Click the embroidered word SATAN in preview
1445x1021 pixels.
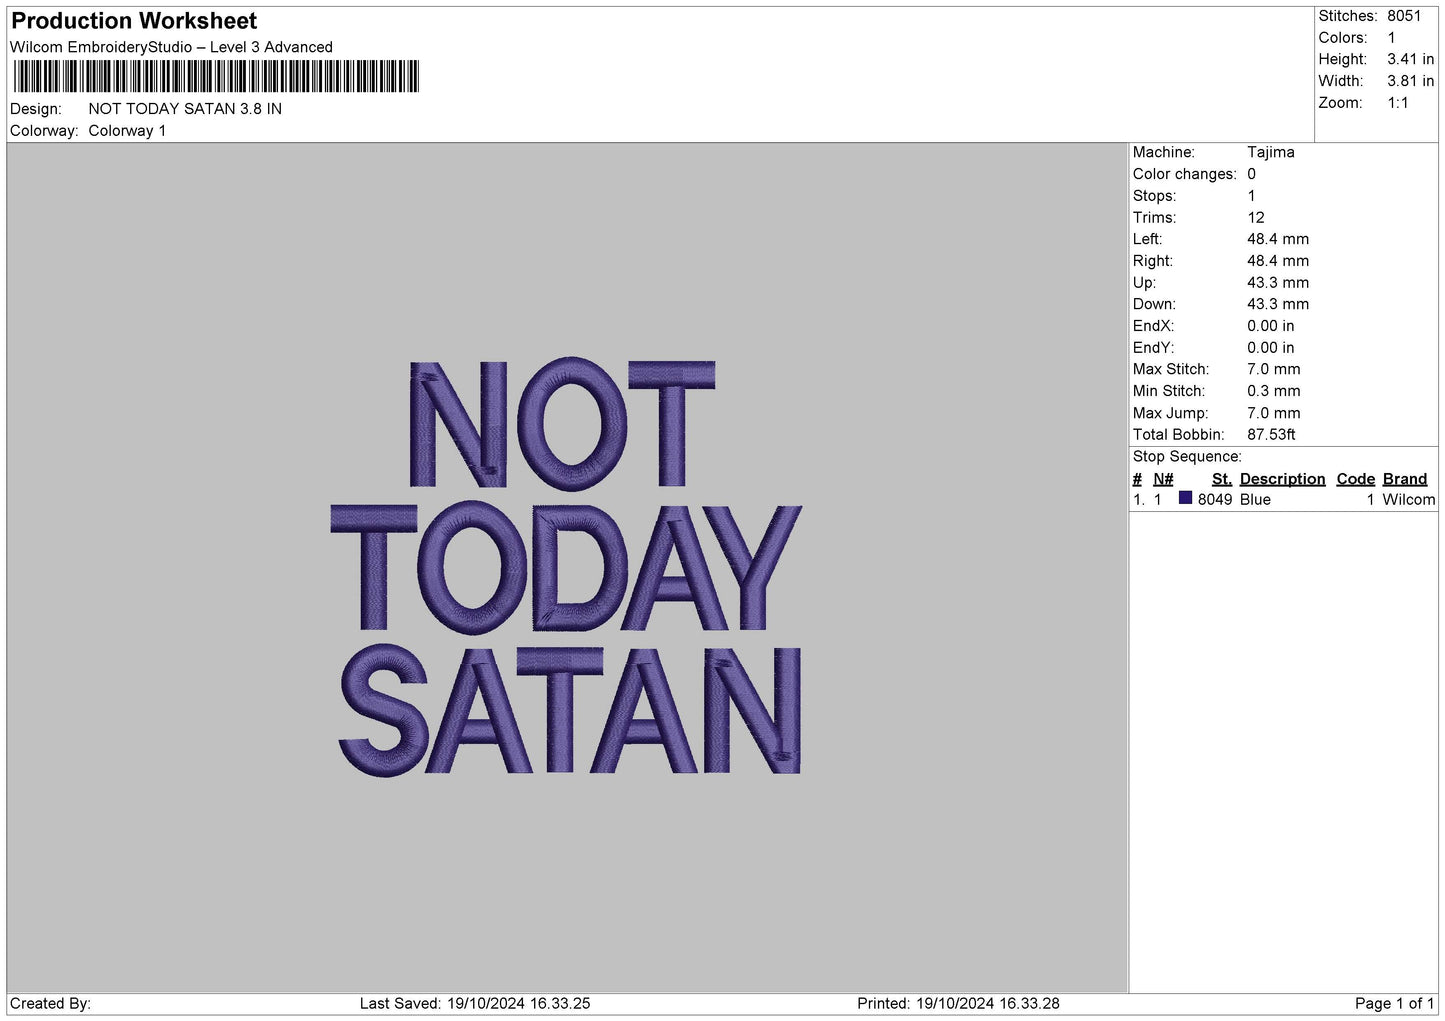(x=570, y=711)
